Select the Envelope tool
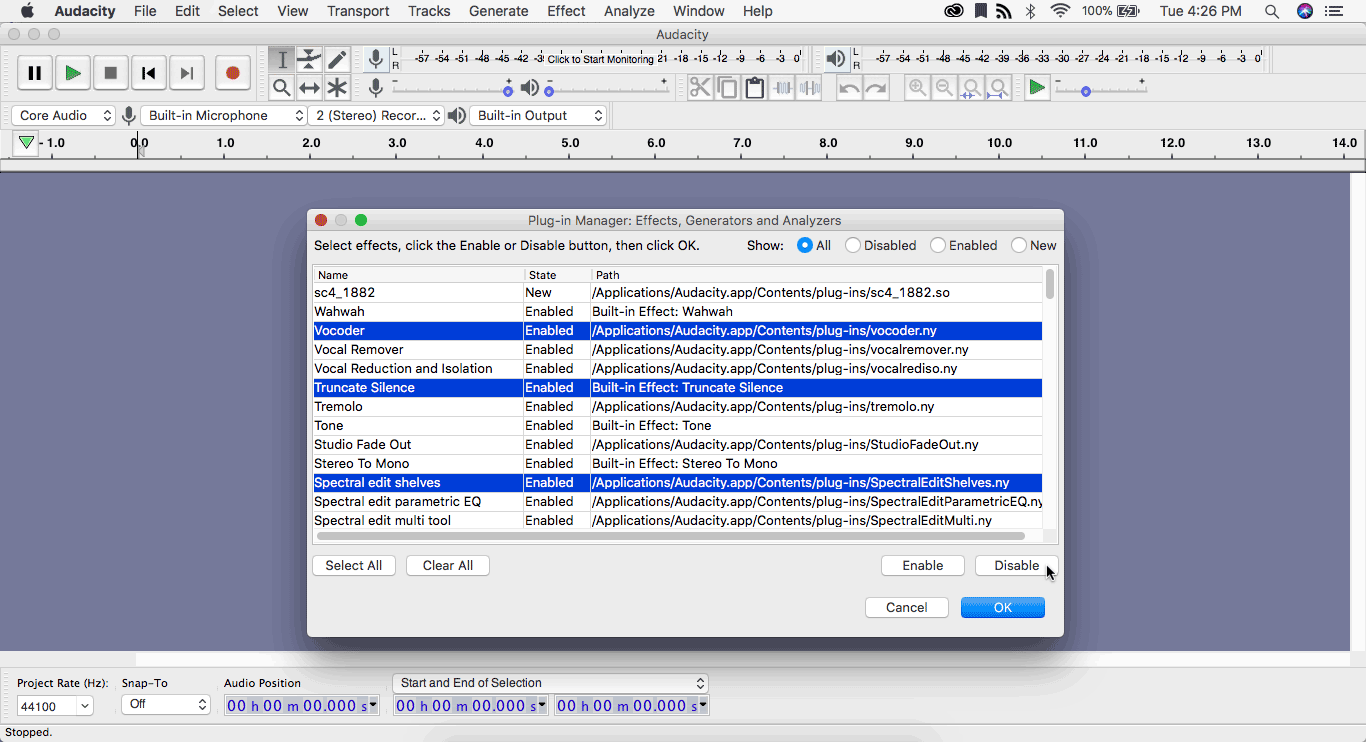Screen dimensions: 1366x742 (x=310, y=60)
